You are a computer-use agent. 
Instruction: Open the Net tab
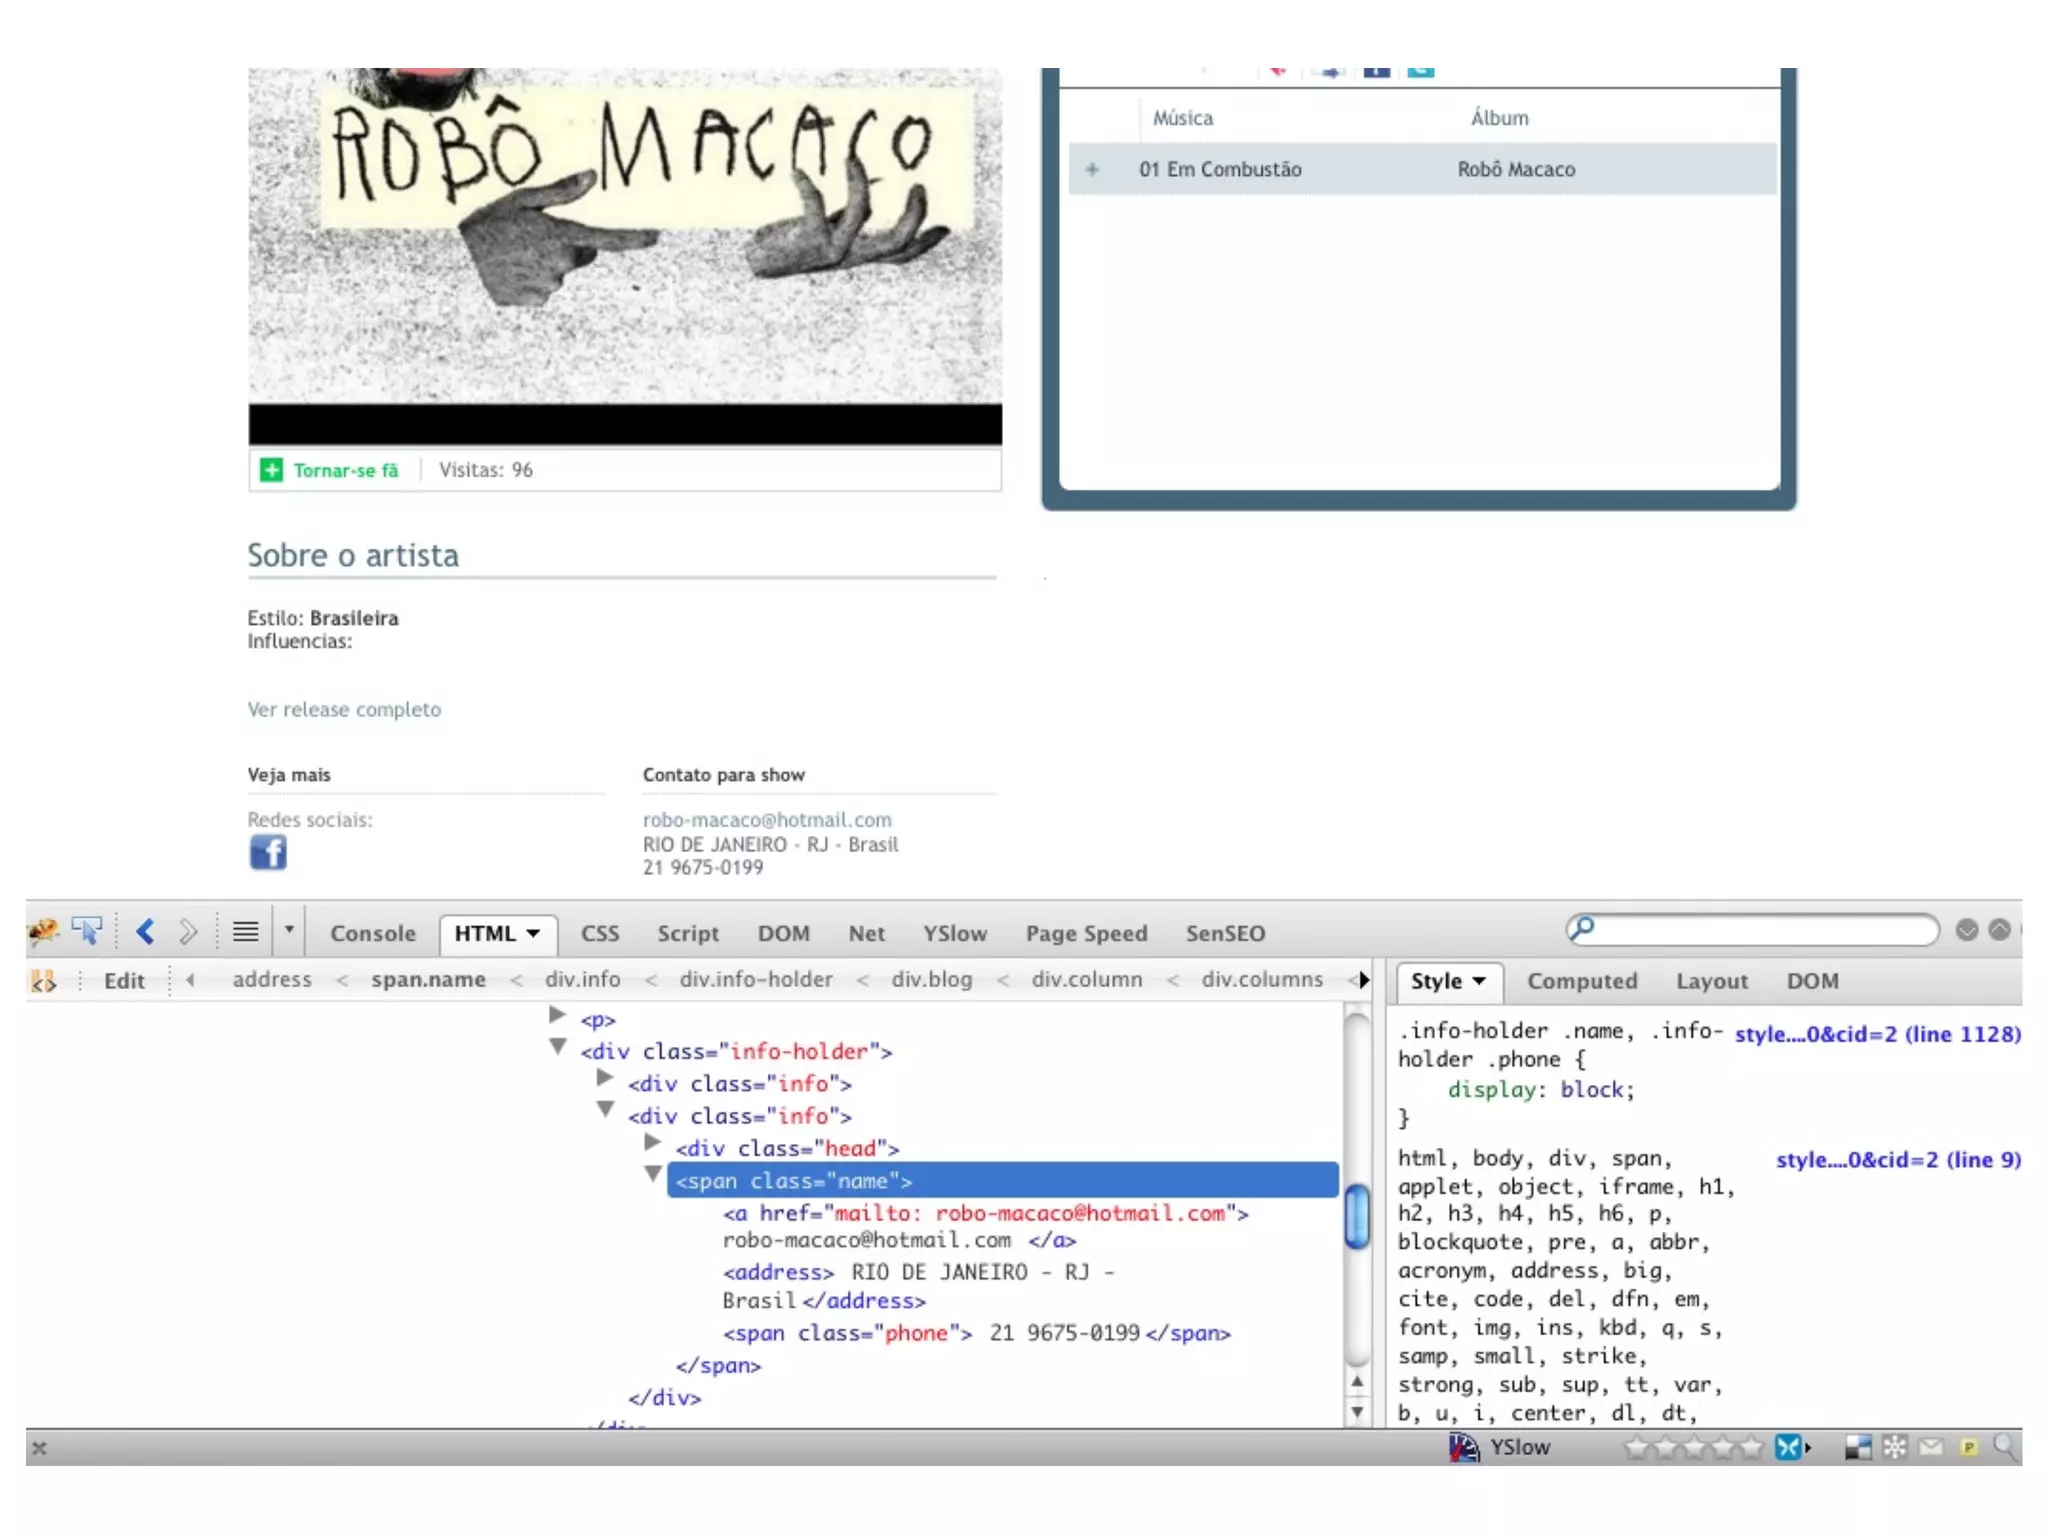866,933
